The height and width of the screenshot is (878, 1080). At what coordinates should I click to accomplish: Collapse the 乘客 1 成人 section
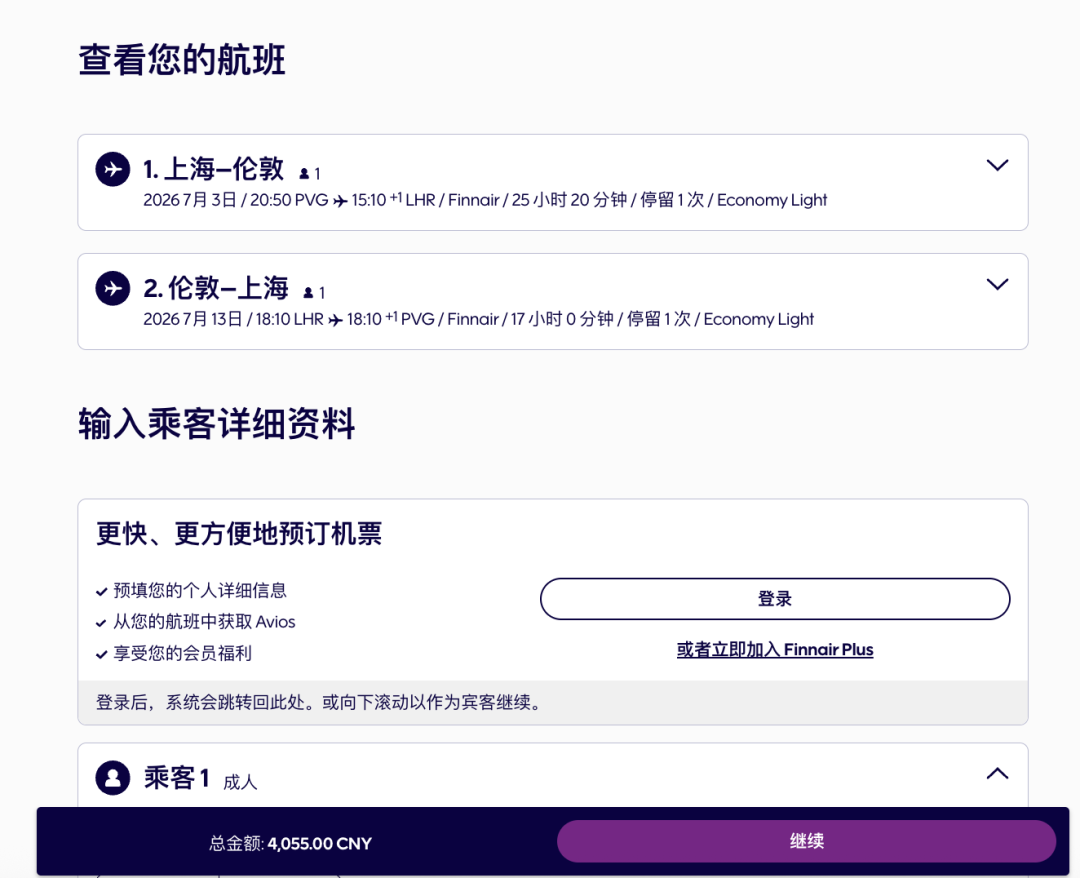(997, 773)
